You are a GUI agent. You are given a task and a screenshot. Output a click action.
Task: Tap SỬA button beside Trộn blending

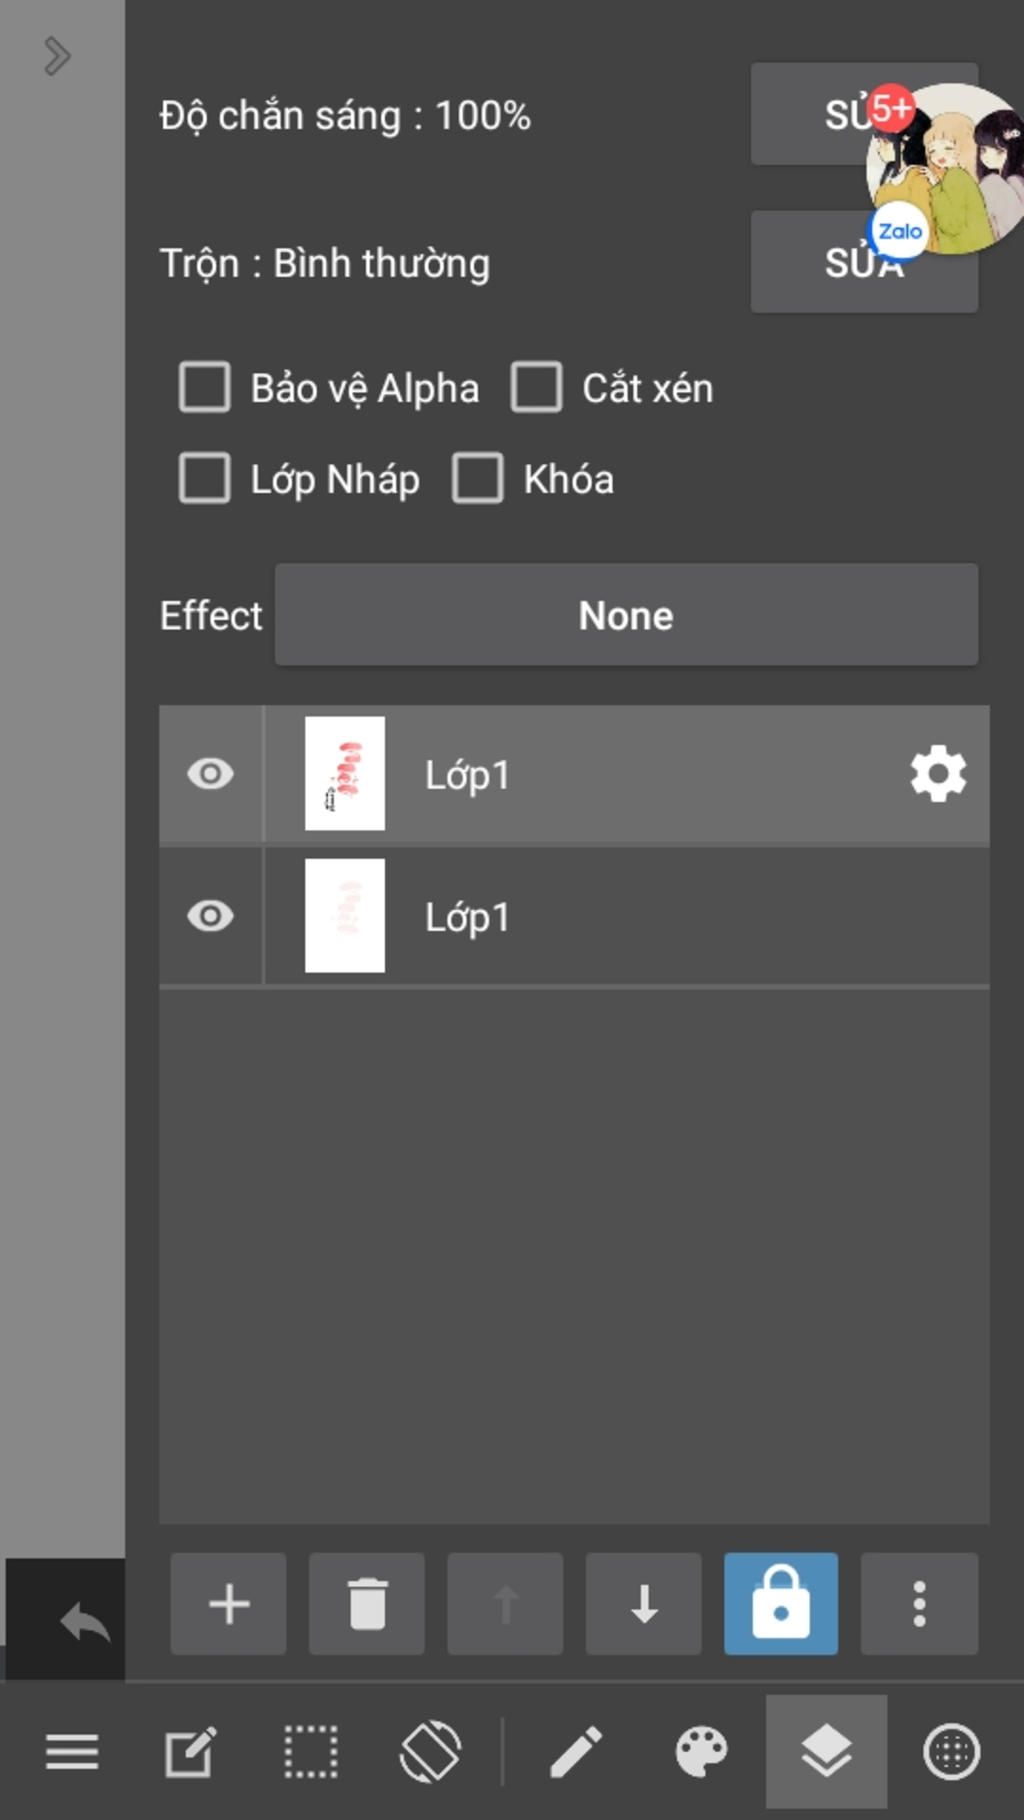(x=864, y=262)
